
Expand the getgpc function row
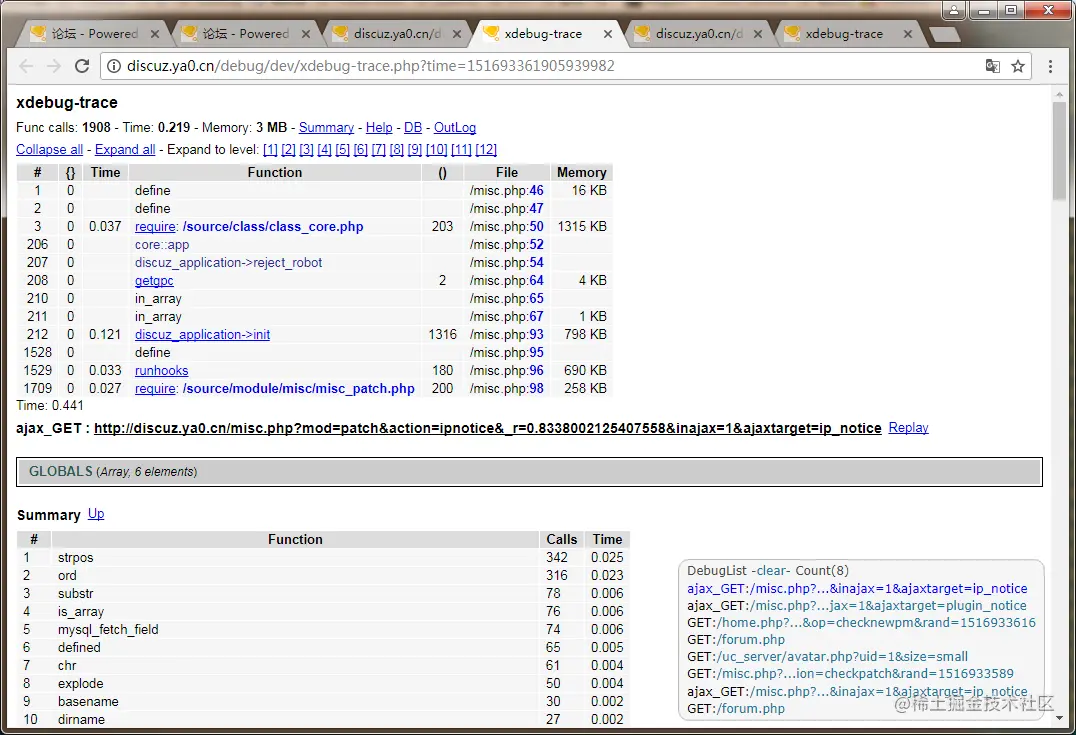pyautogui.click(x=154, y=281)
